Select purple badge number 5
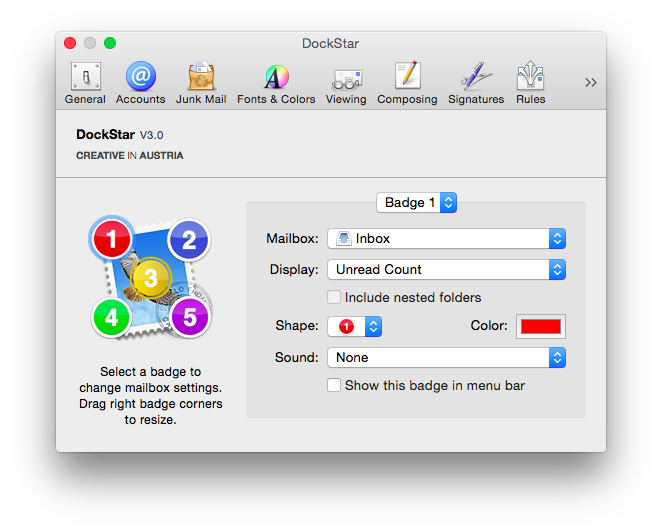The image size is (662, 532). [x=190, y=318]
